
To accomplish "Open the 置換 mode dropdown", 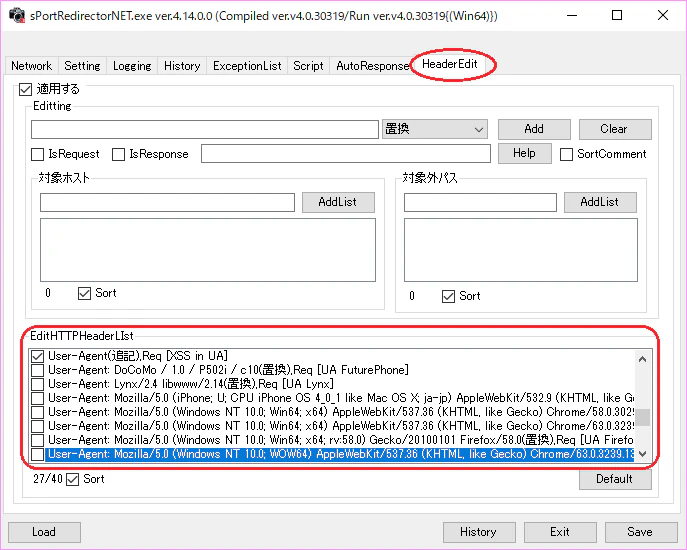I will pos(435,129).
